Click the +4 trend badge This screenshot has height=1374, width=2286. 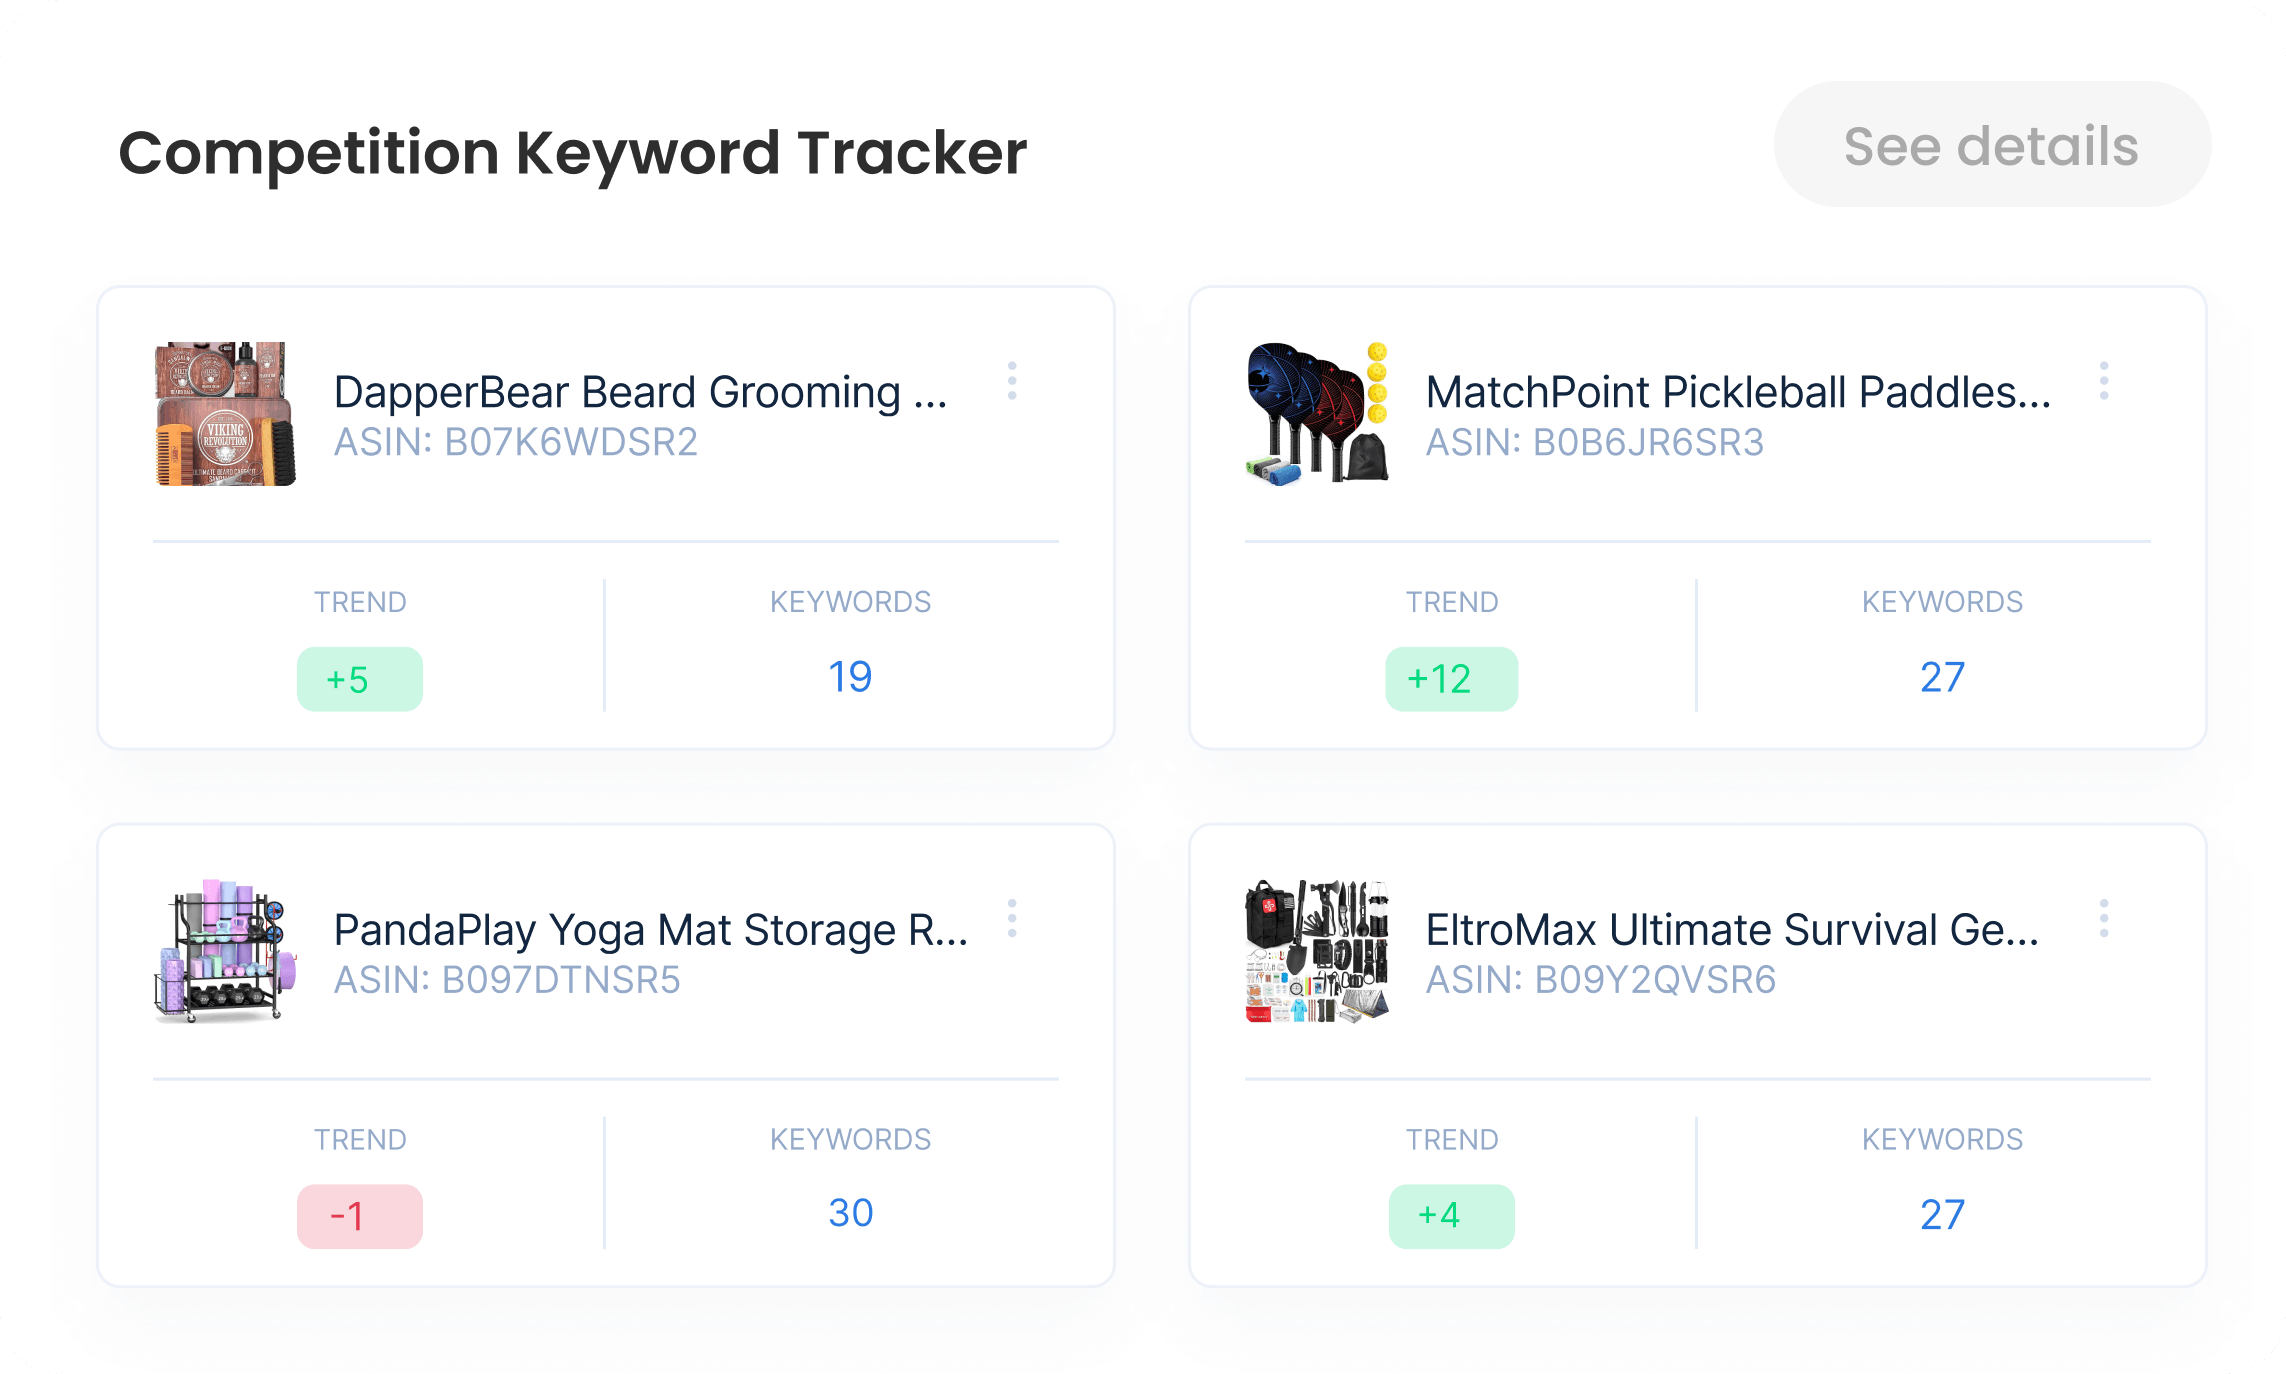click(x=1451, y=1216)
